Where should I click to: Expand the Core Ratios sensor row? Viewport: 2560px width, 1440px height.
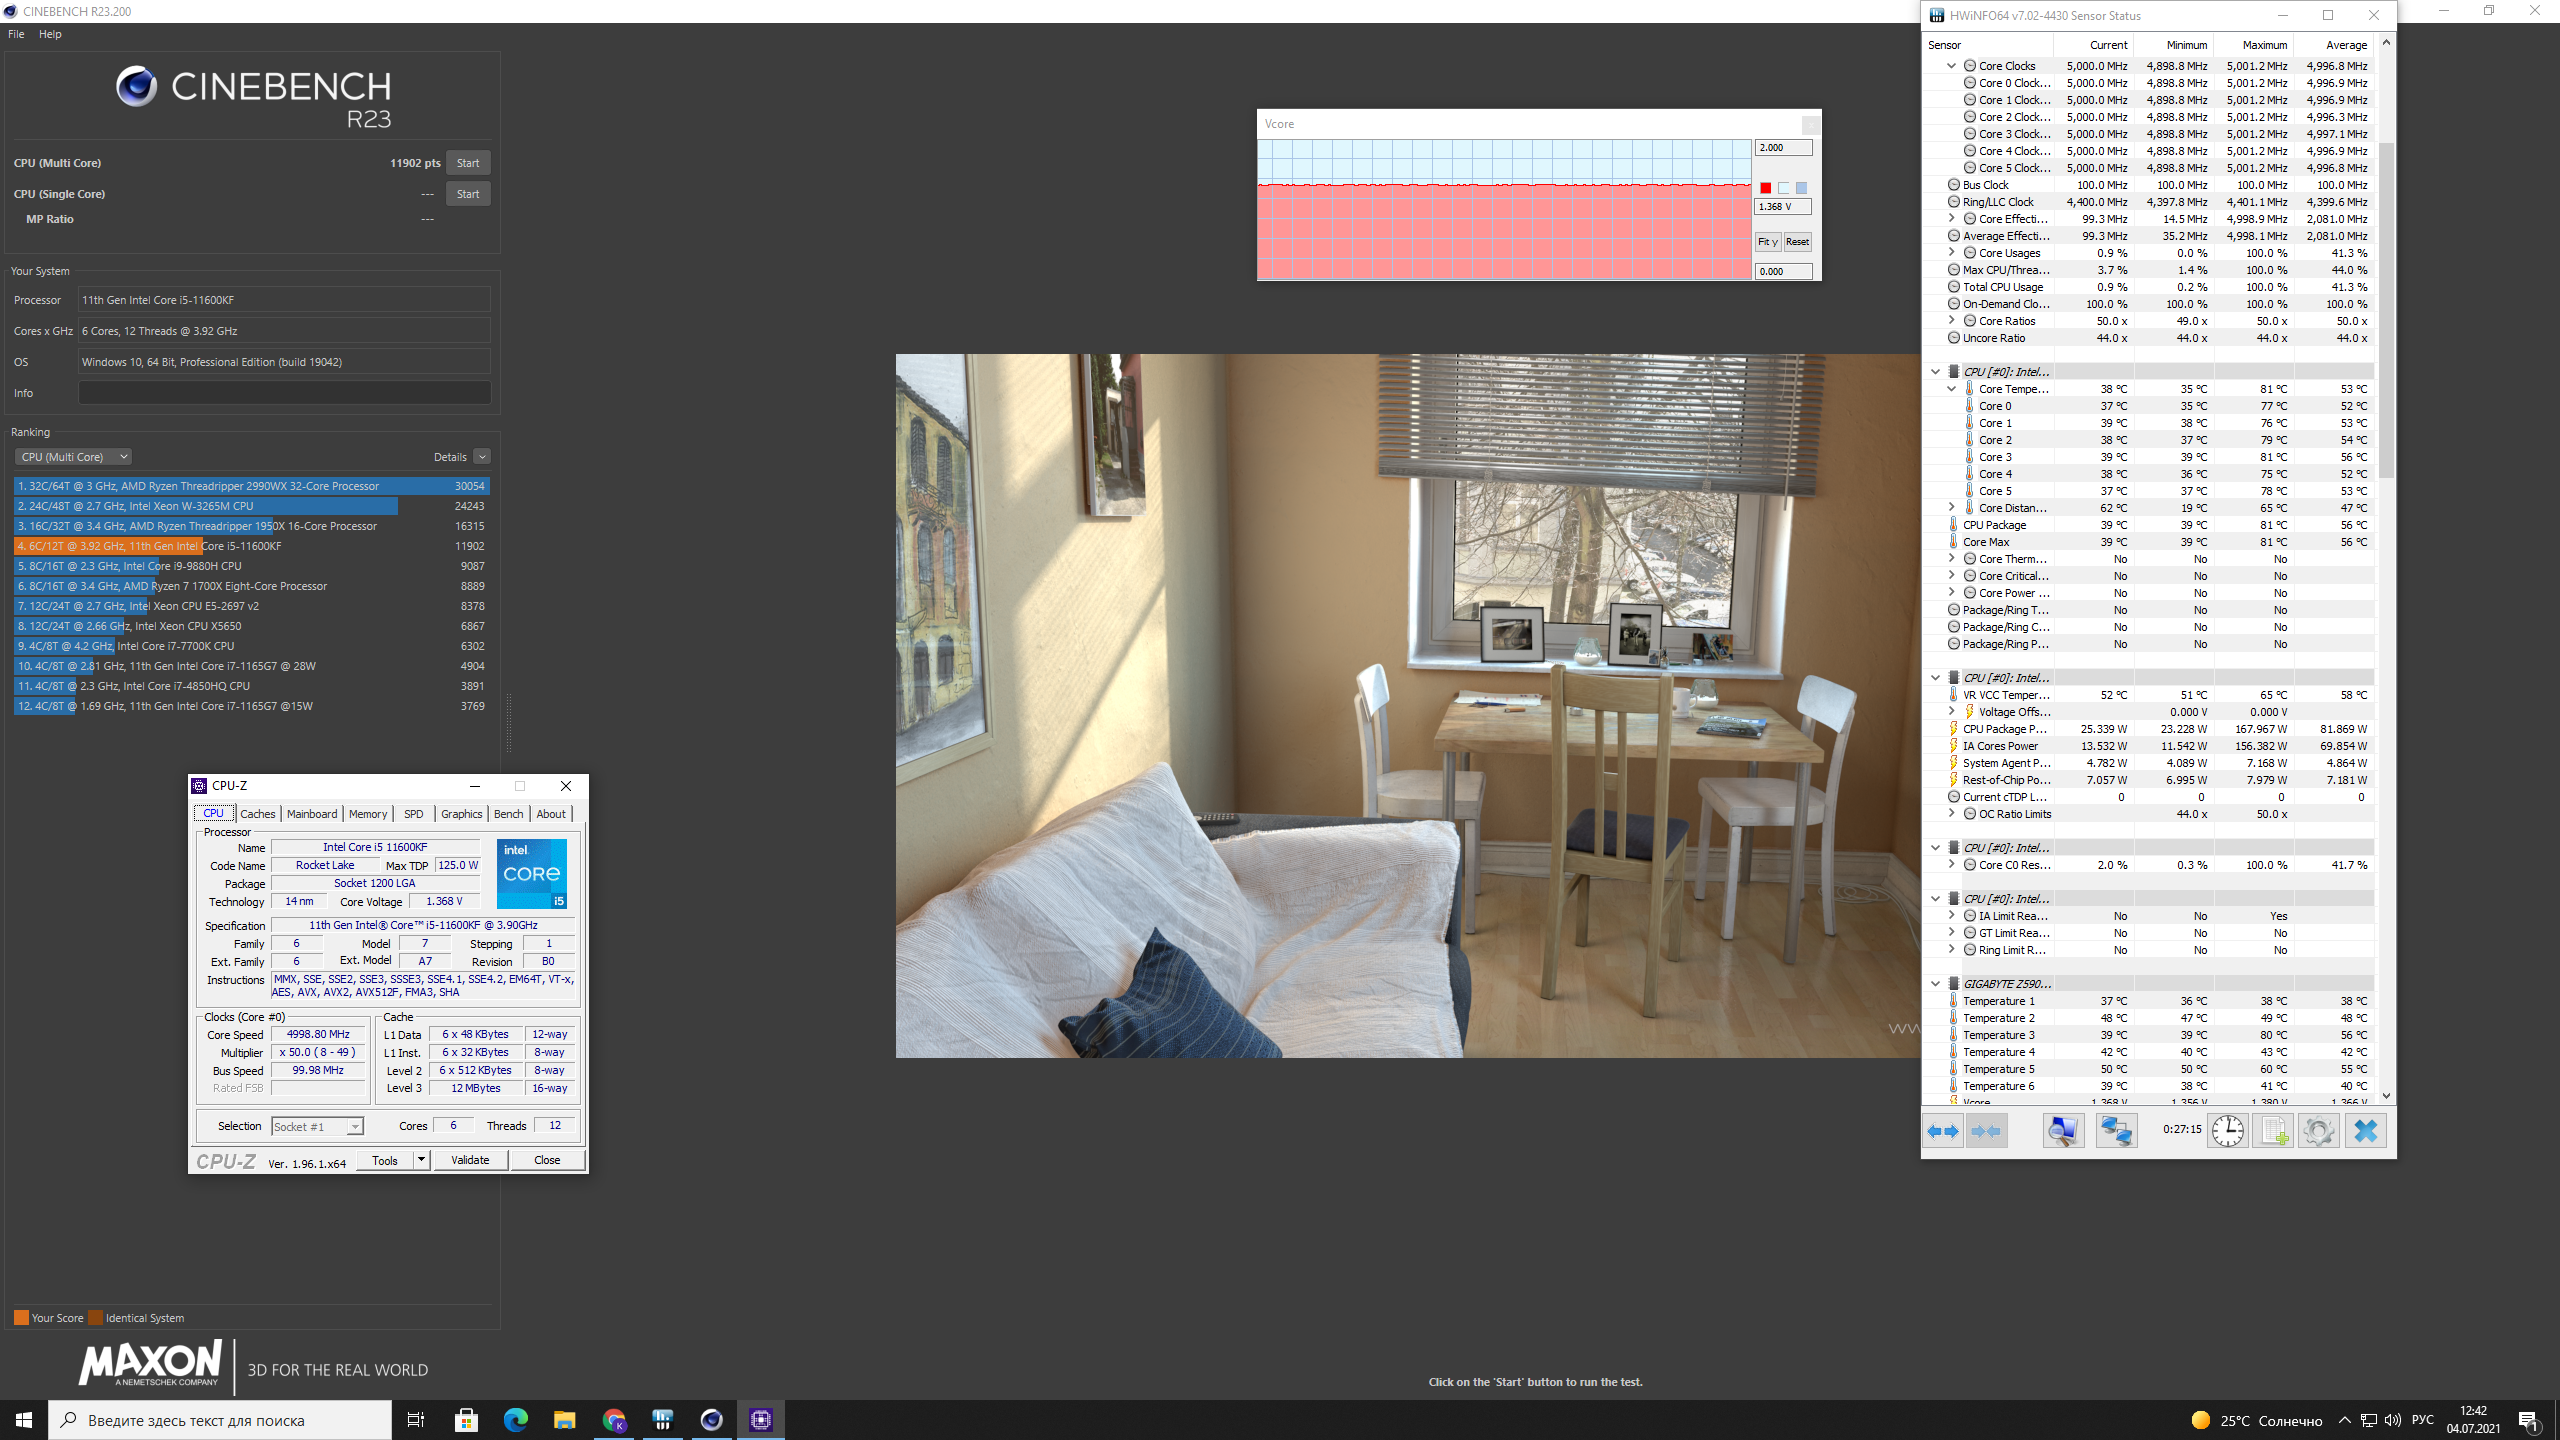coord(1951,321)
